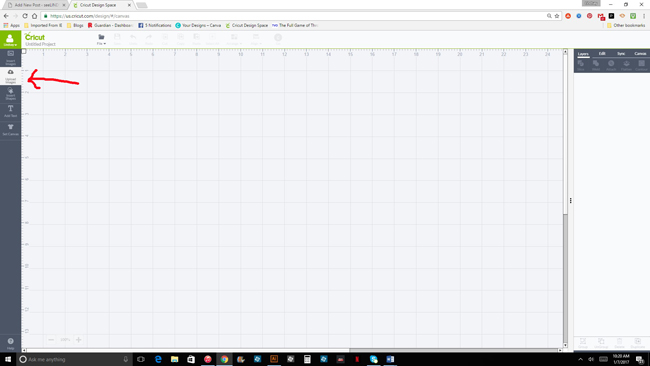This screenshot has height=366, width=650.
Task: Expand the Arrange dropdown in toolbar
Action: pyautogui.click(x=234, y=39)
